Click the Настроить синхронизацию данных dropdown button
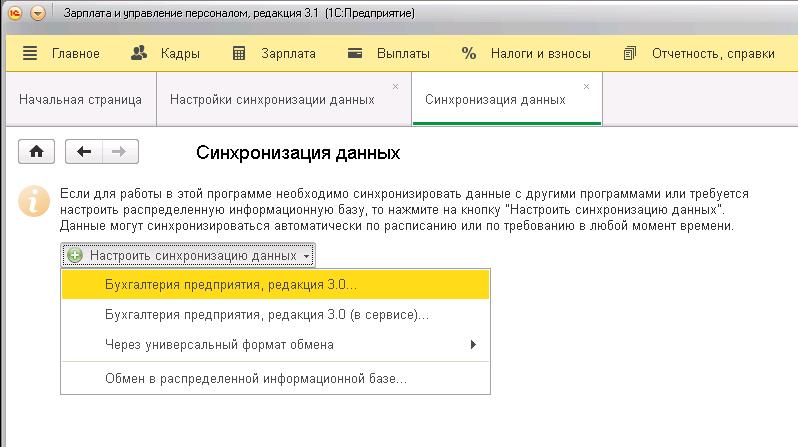The width and height of the screenshot is (798, 447). click(188, 255)
